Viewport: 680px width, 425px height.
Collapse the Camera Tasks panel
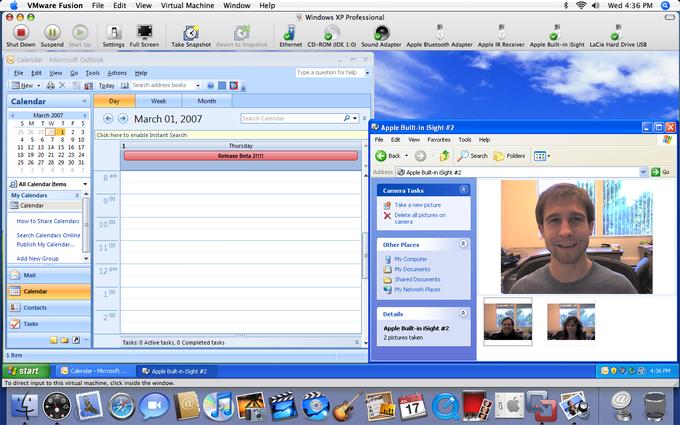pos(463,190)
